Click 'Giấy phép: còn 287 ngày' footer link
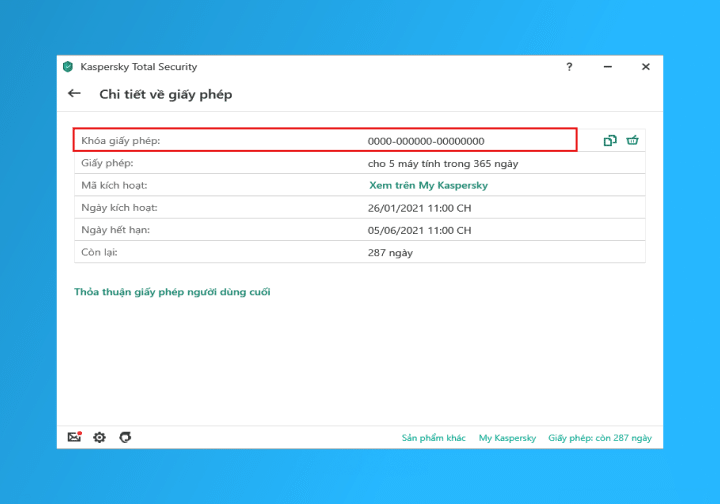Image resolution: width=720 pixels, height=504 pixels. pos(599,438)
